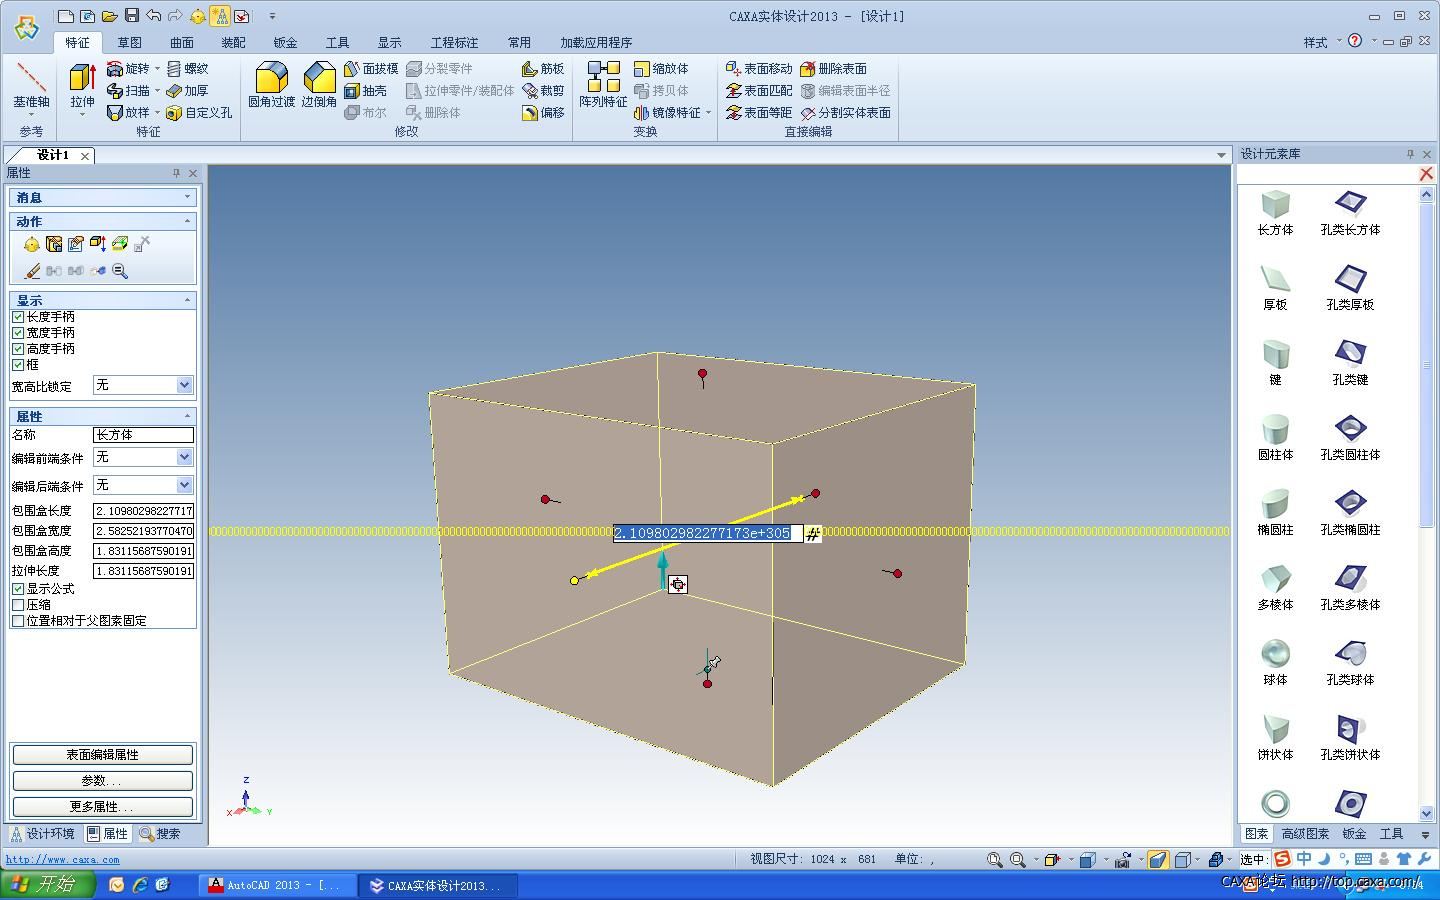Image resolution: width=1440 pixels, height=900 pixels.
Task: Click the 参数... button
Action: point(102,781)
